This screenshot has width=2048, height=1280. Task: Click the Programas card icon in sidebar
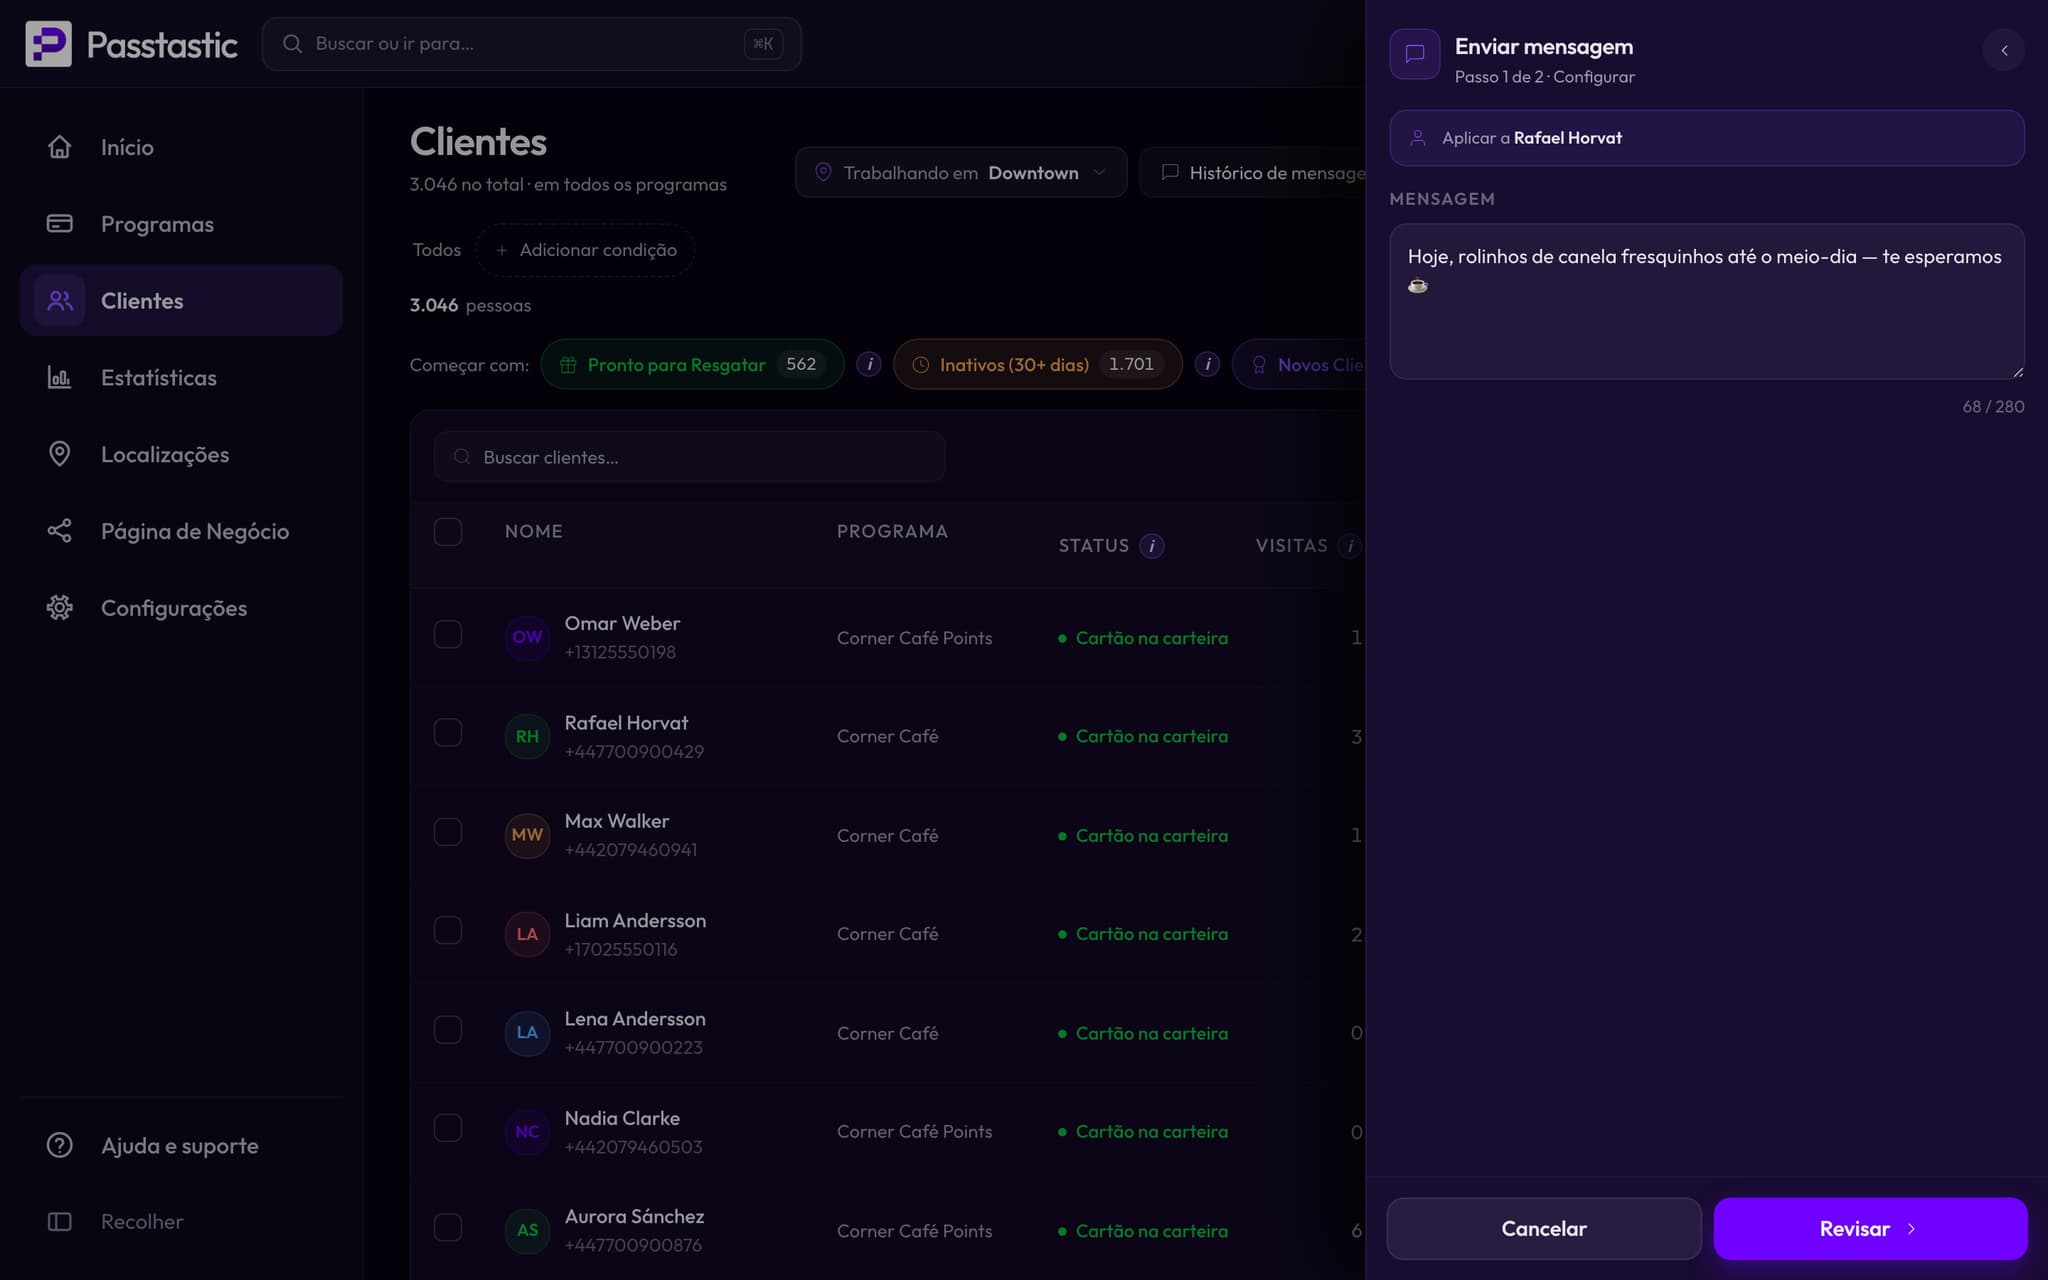(x=60, y=223)
